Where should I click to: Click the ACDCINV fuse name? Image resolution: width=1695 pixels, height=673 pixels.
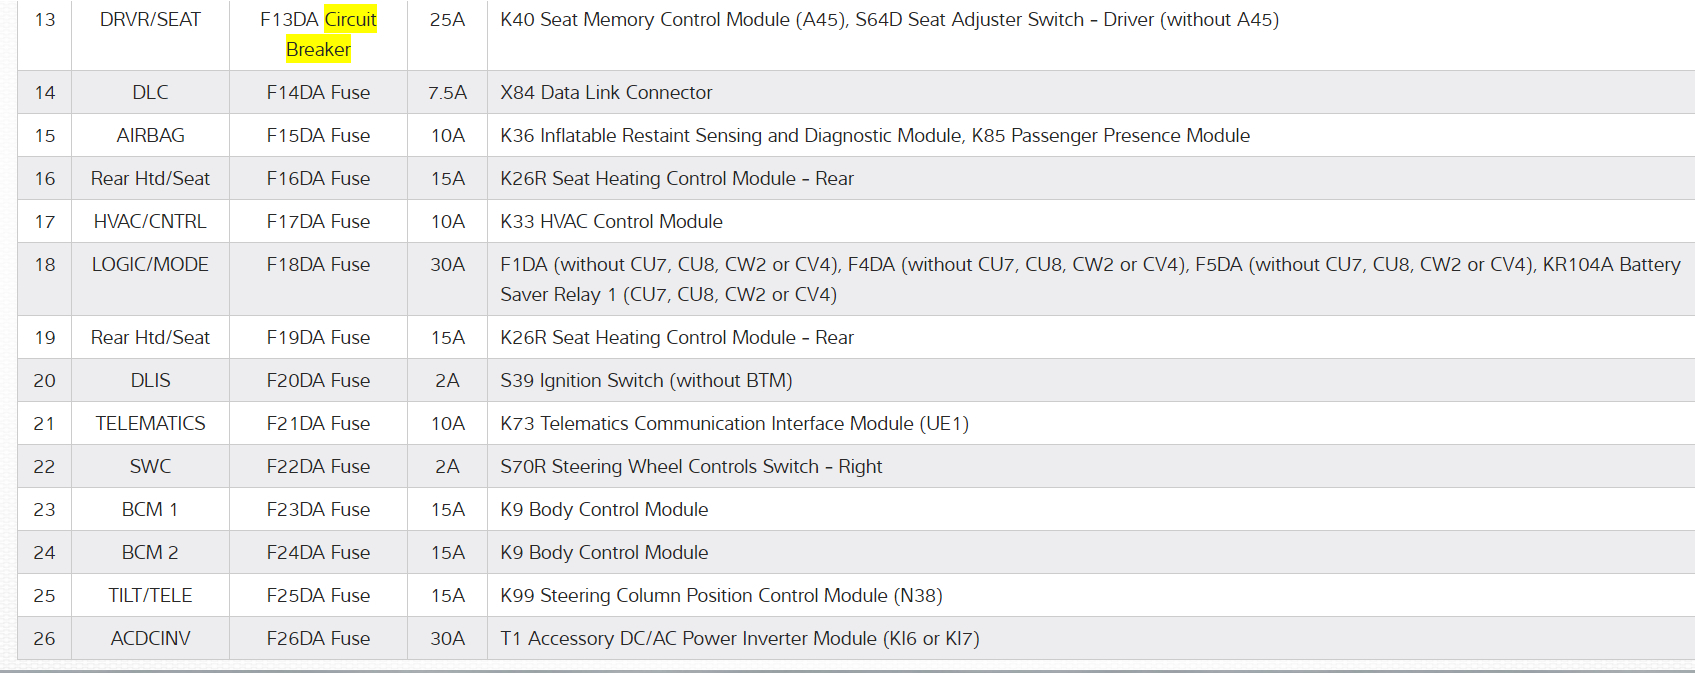[x=150, y=639]
